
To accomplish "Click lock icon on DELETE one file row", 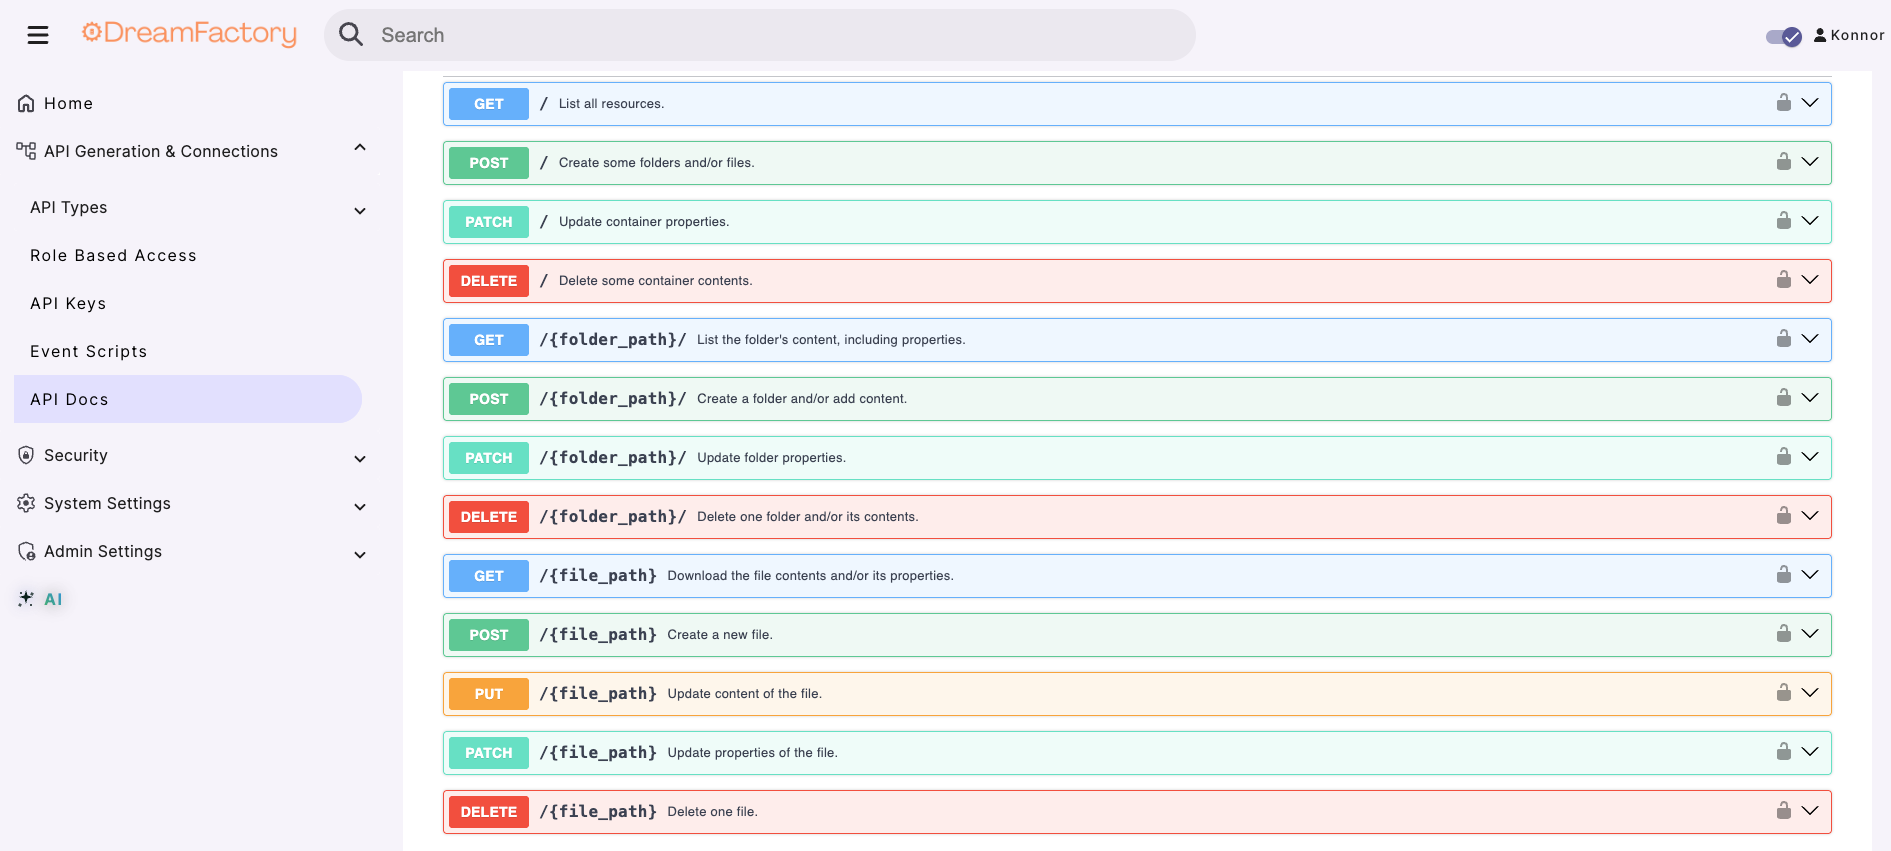I will pyautogui.click(x=1783, y=810).
